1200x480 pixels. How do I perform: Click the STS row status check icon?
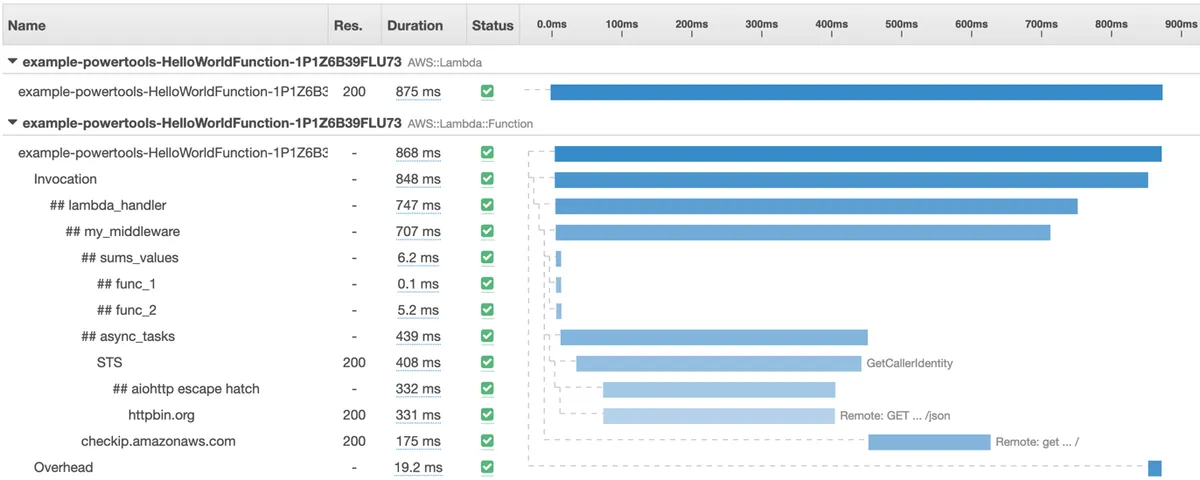[x=487, y=362]
